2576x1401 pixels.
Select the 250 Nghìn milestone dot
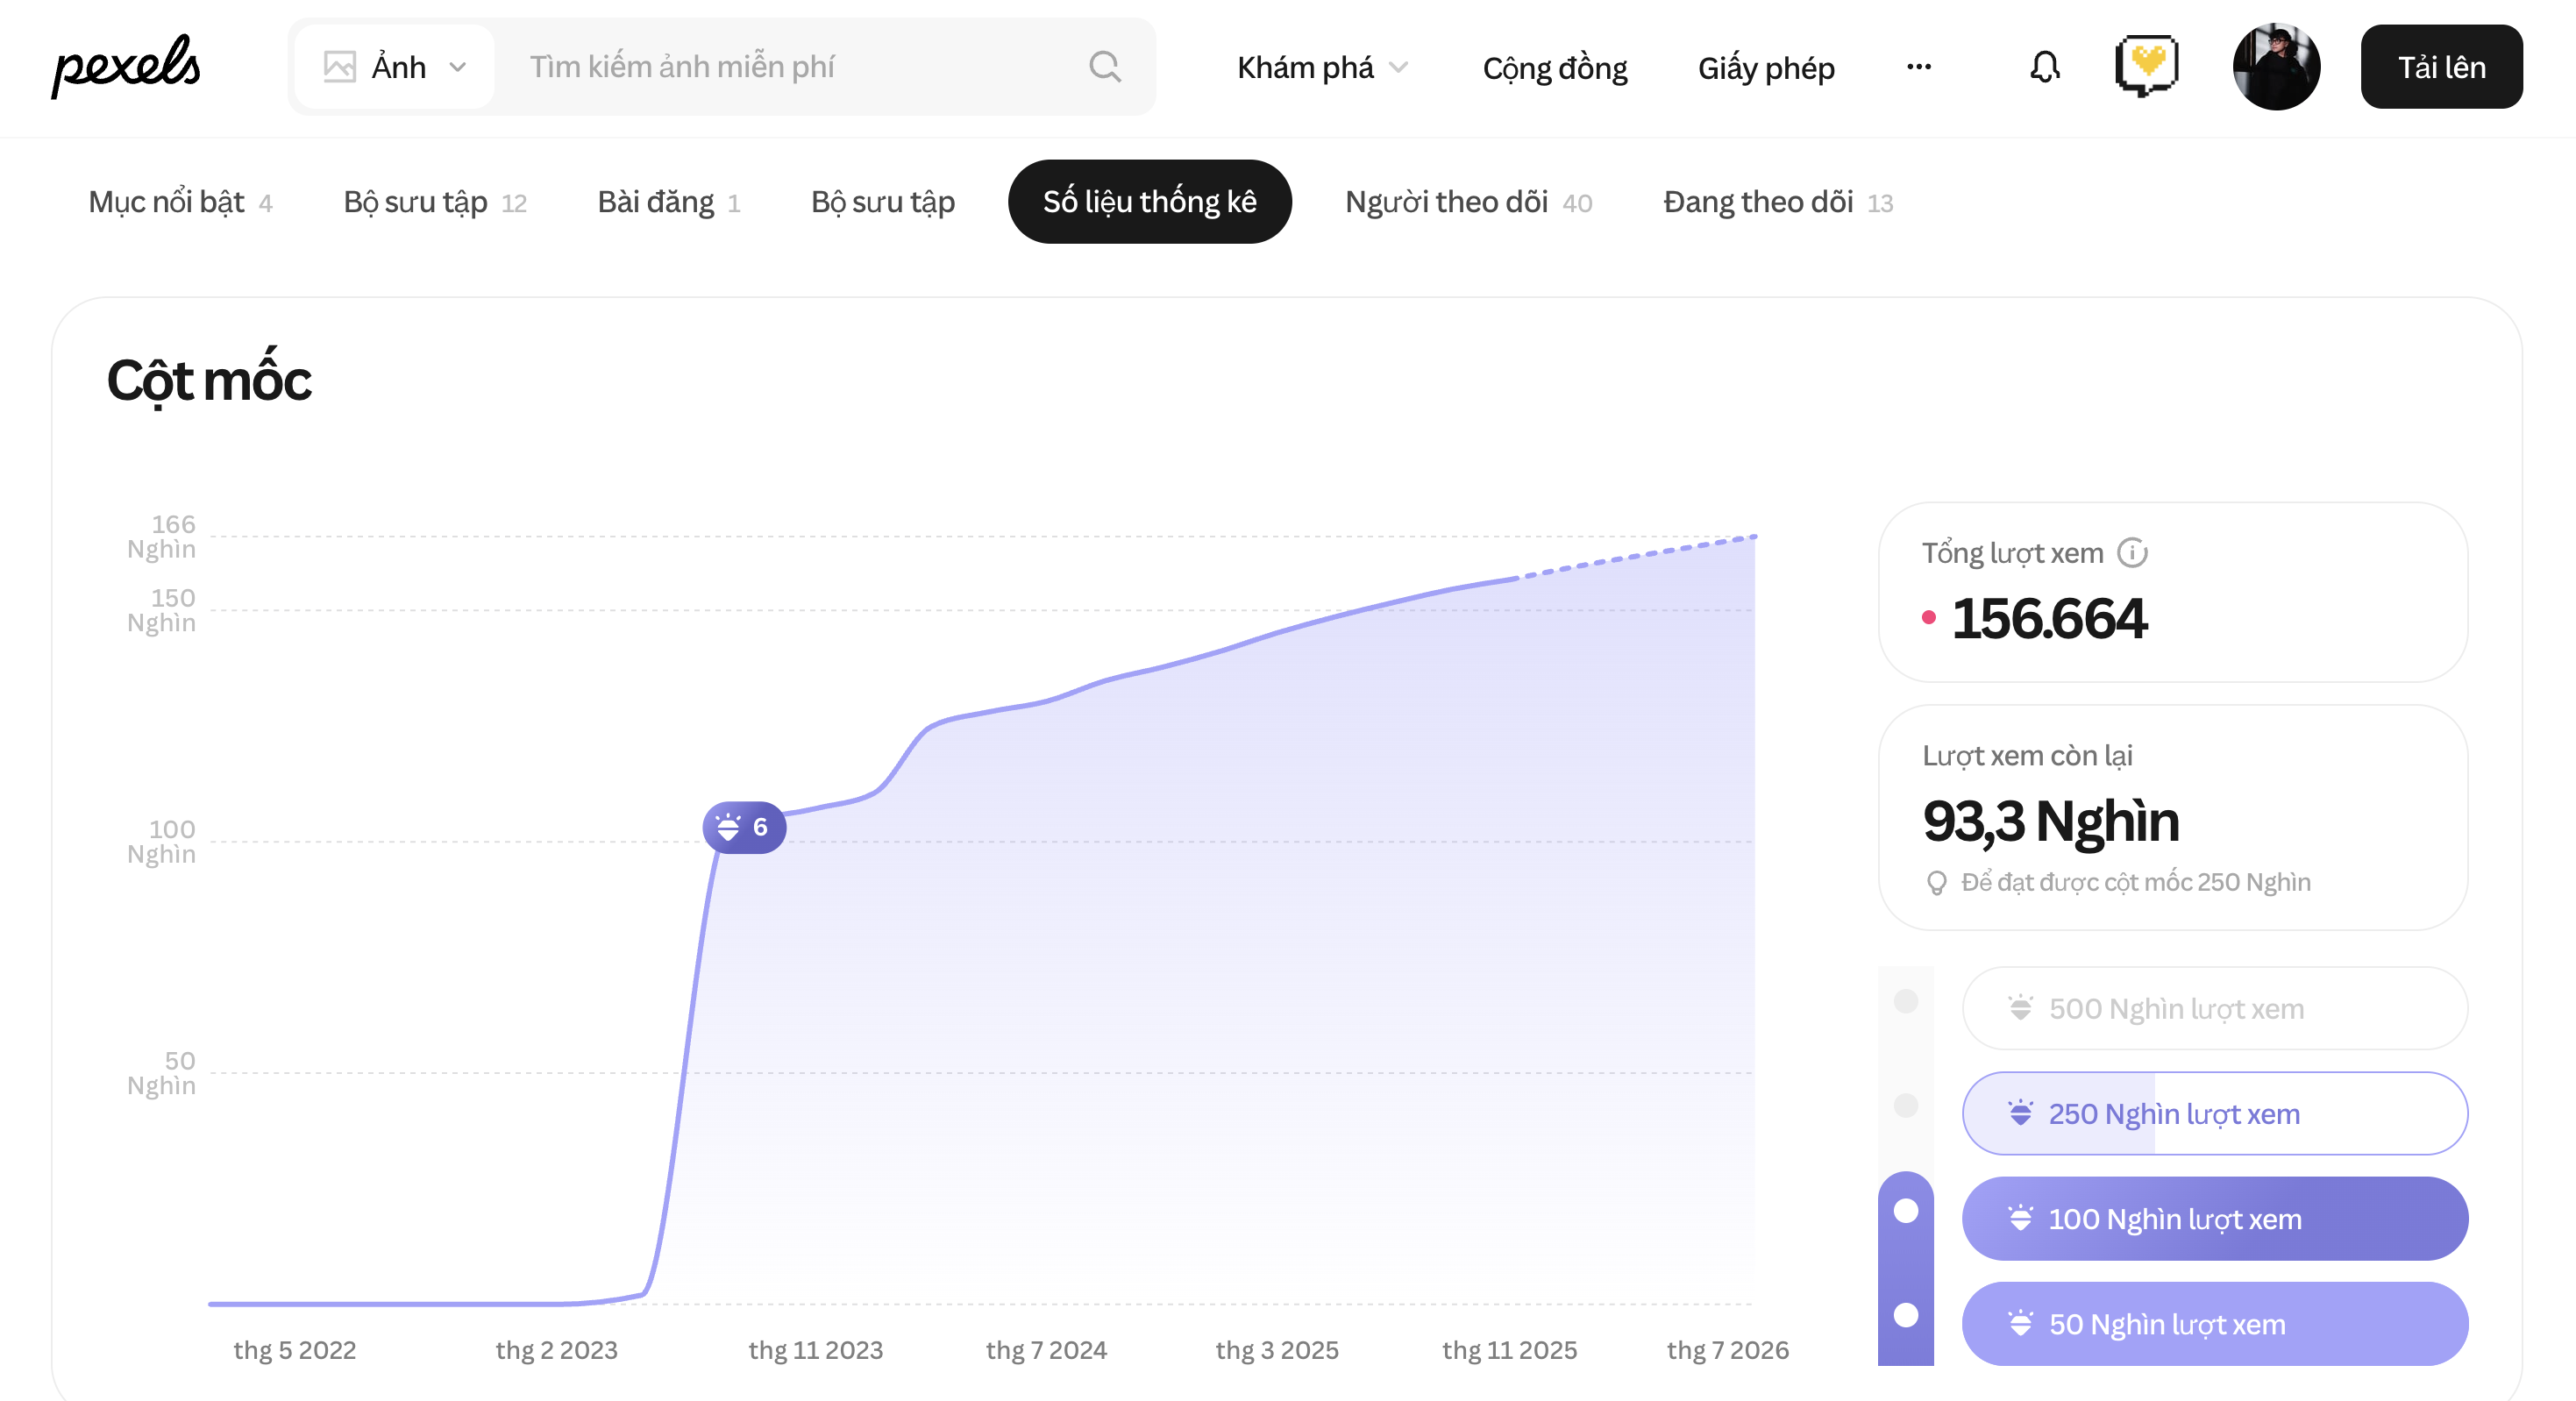point(1906,1105)
